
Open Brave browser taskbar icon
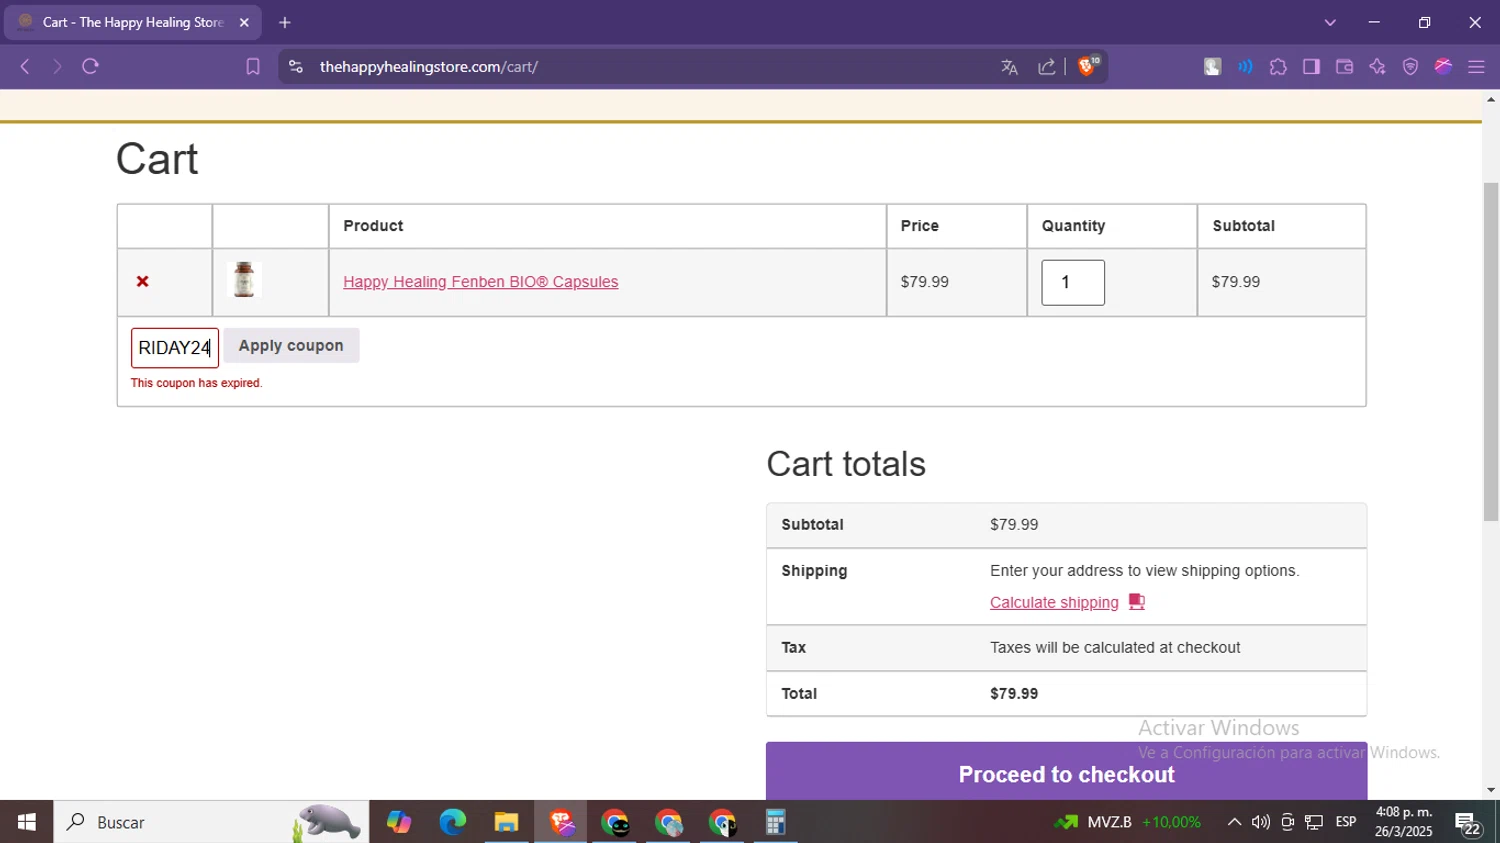tap(561, 822)
